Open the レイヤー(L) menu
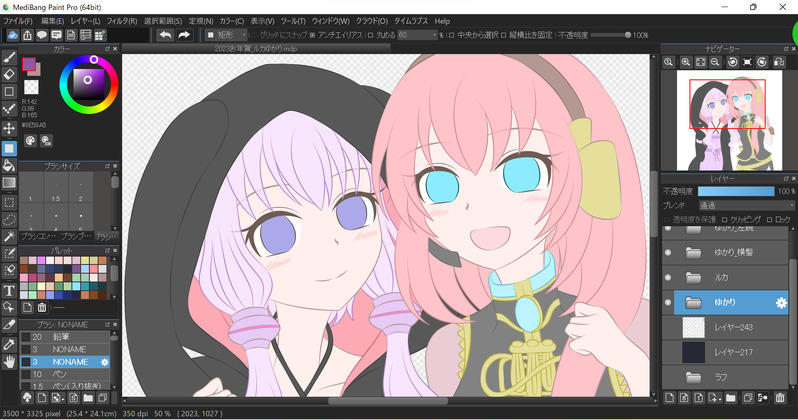 coord(86,21)
